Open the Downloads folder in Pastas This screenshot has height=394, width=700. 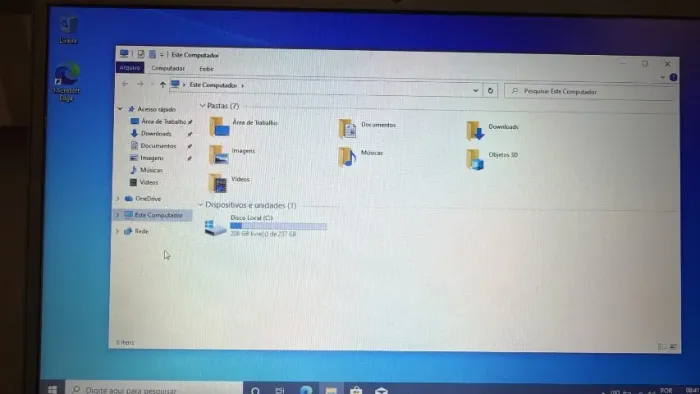(x=475, y=130)
